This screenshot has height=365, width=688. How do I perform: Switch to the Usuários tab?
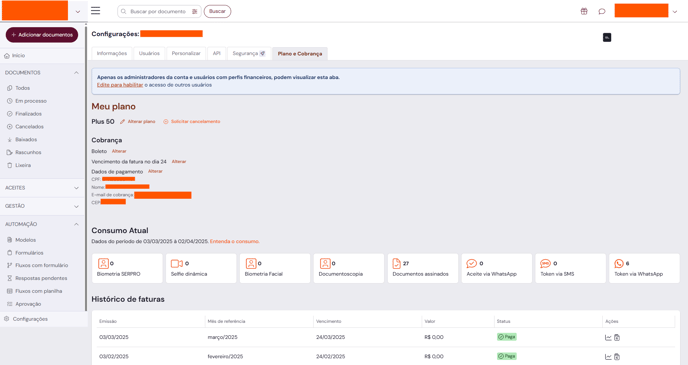(149, 54)
